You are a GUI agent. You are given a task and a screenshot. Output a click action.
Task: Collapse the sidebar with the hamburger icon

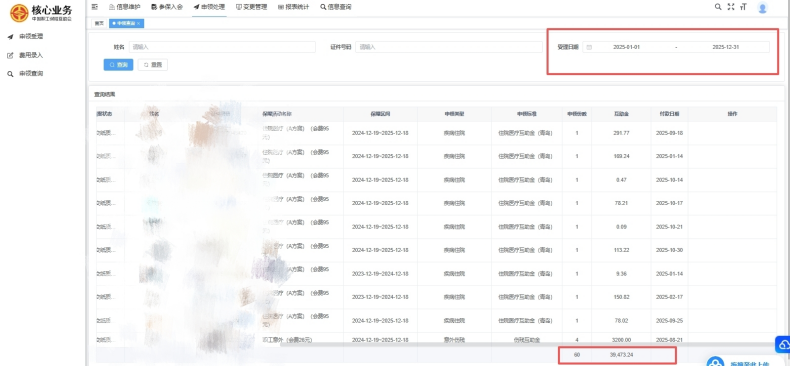95,7
